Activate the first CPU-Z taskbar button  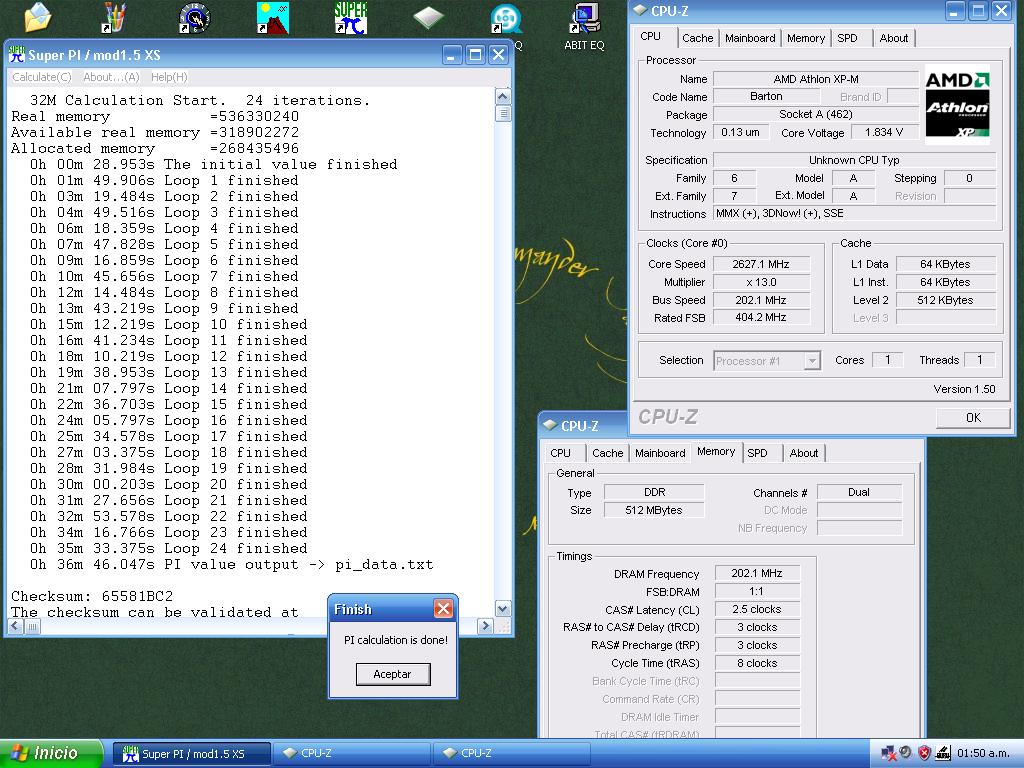351,754
